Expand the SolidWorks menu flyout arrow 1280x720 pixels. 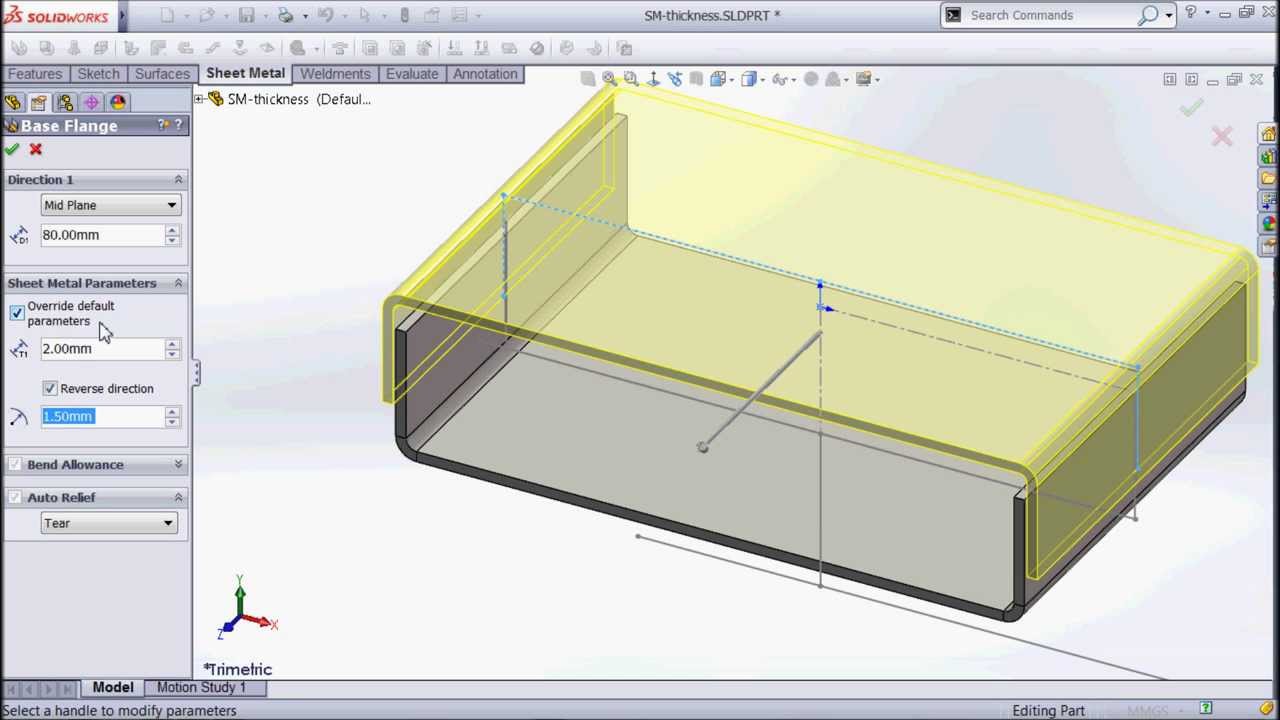[123, 15]
